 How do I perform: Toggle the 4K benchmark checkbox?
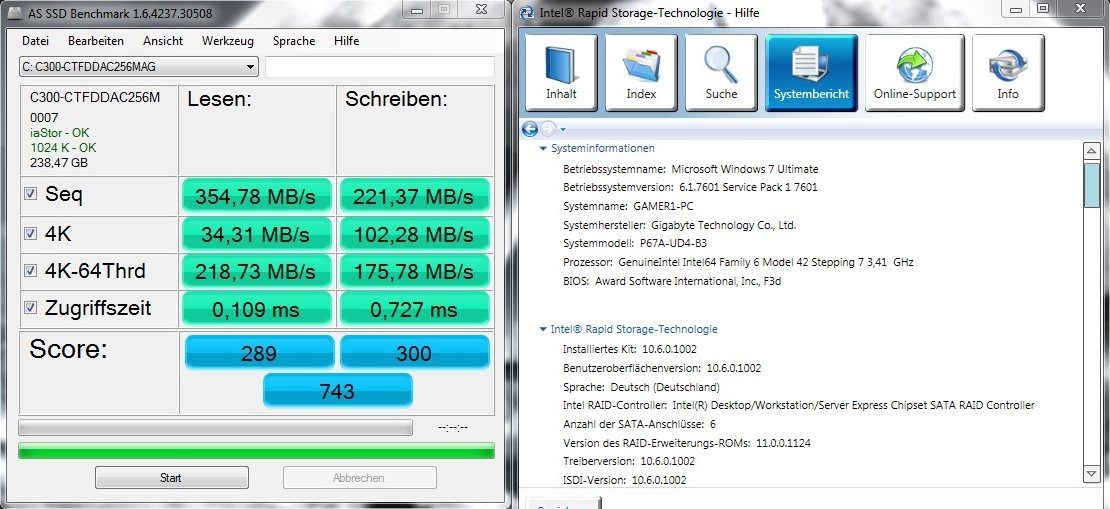coord(30,233)
